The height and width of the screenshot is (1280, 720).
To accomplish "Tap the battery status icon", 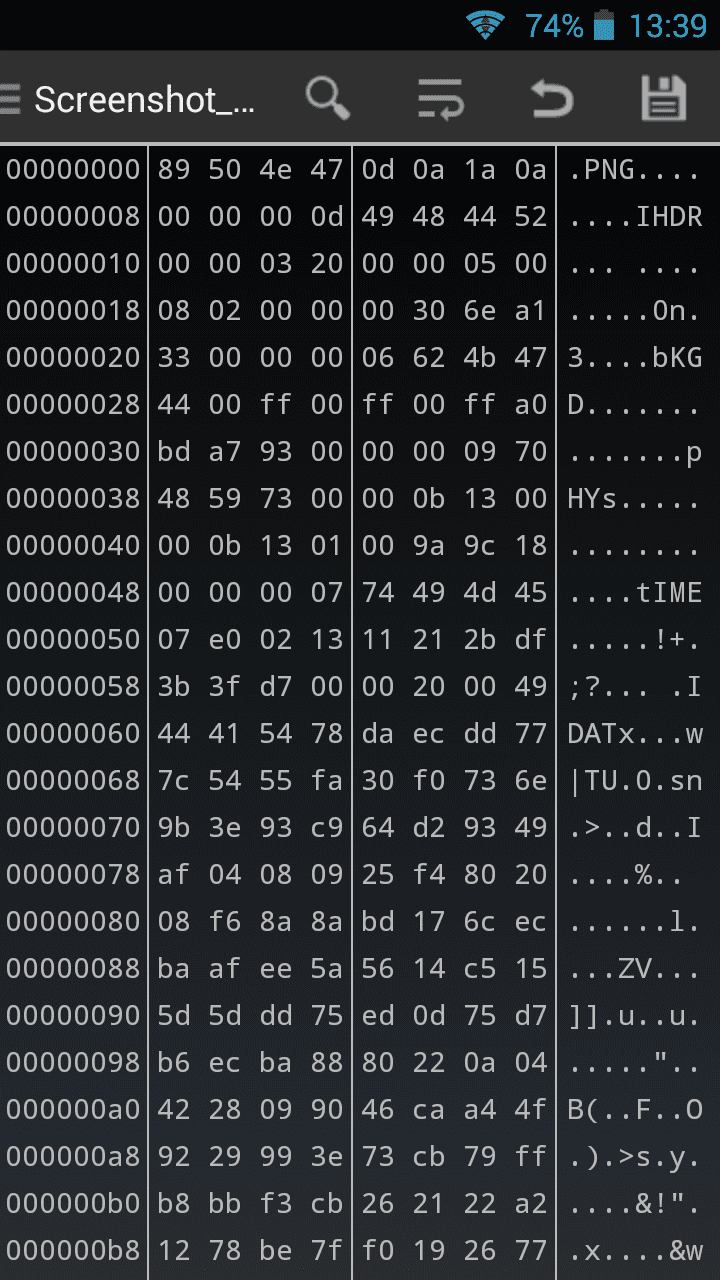I will tap(603, 25).
